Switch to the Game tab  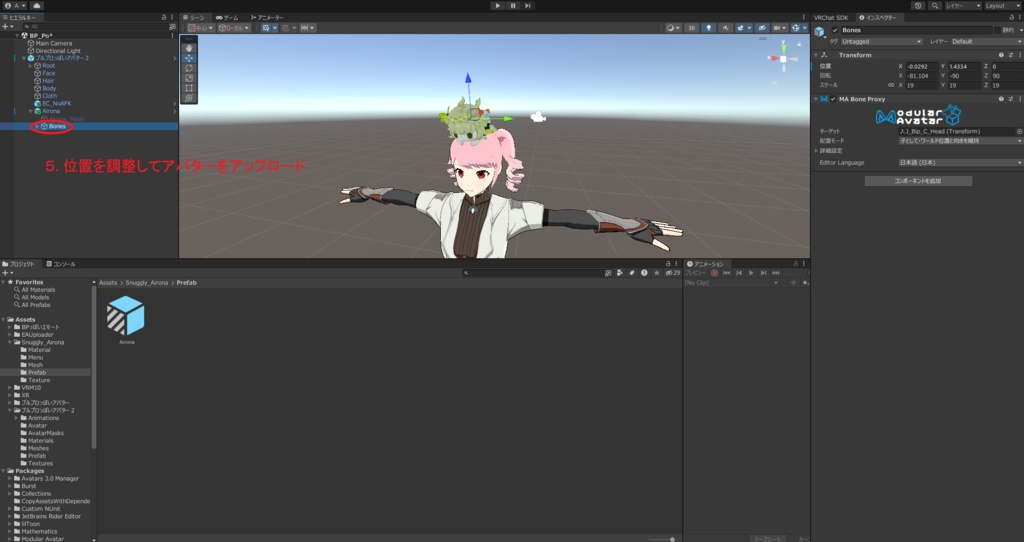228,18
